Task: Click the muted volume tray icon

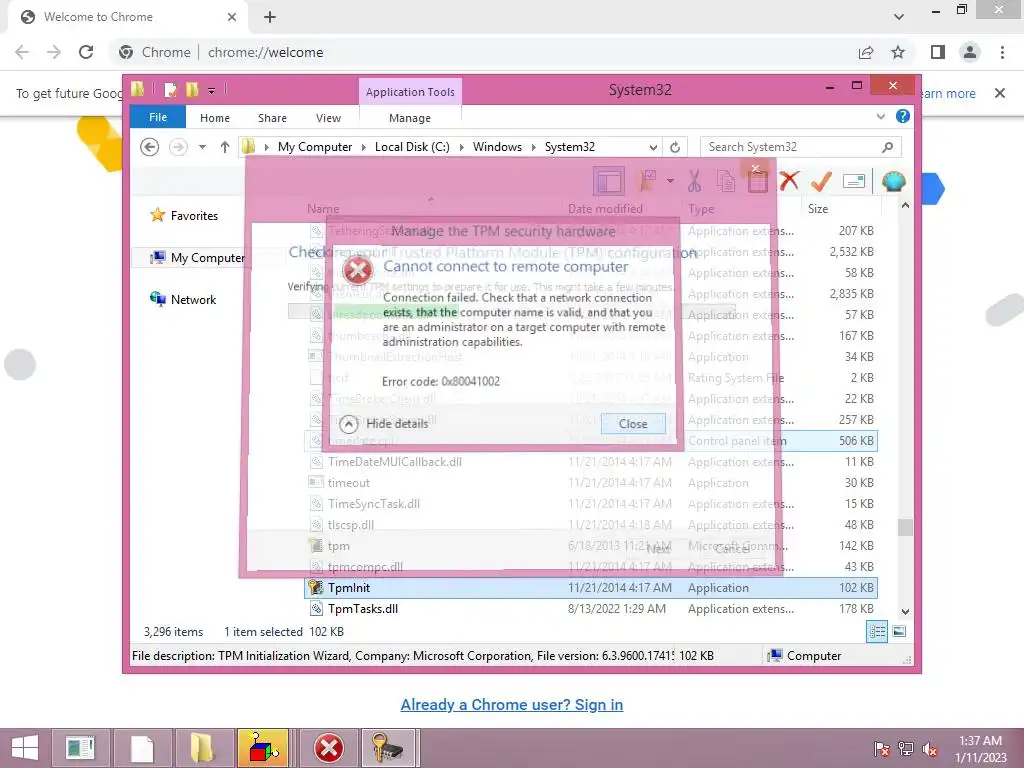Action: [x=930, y=749]
